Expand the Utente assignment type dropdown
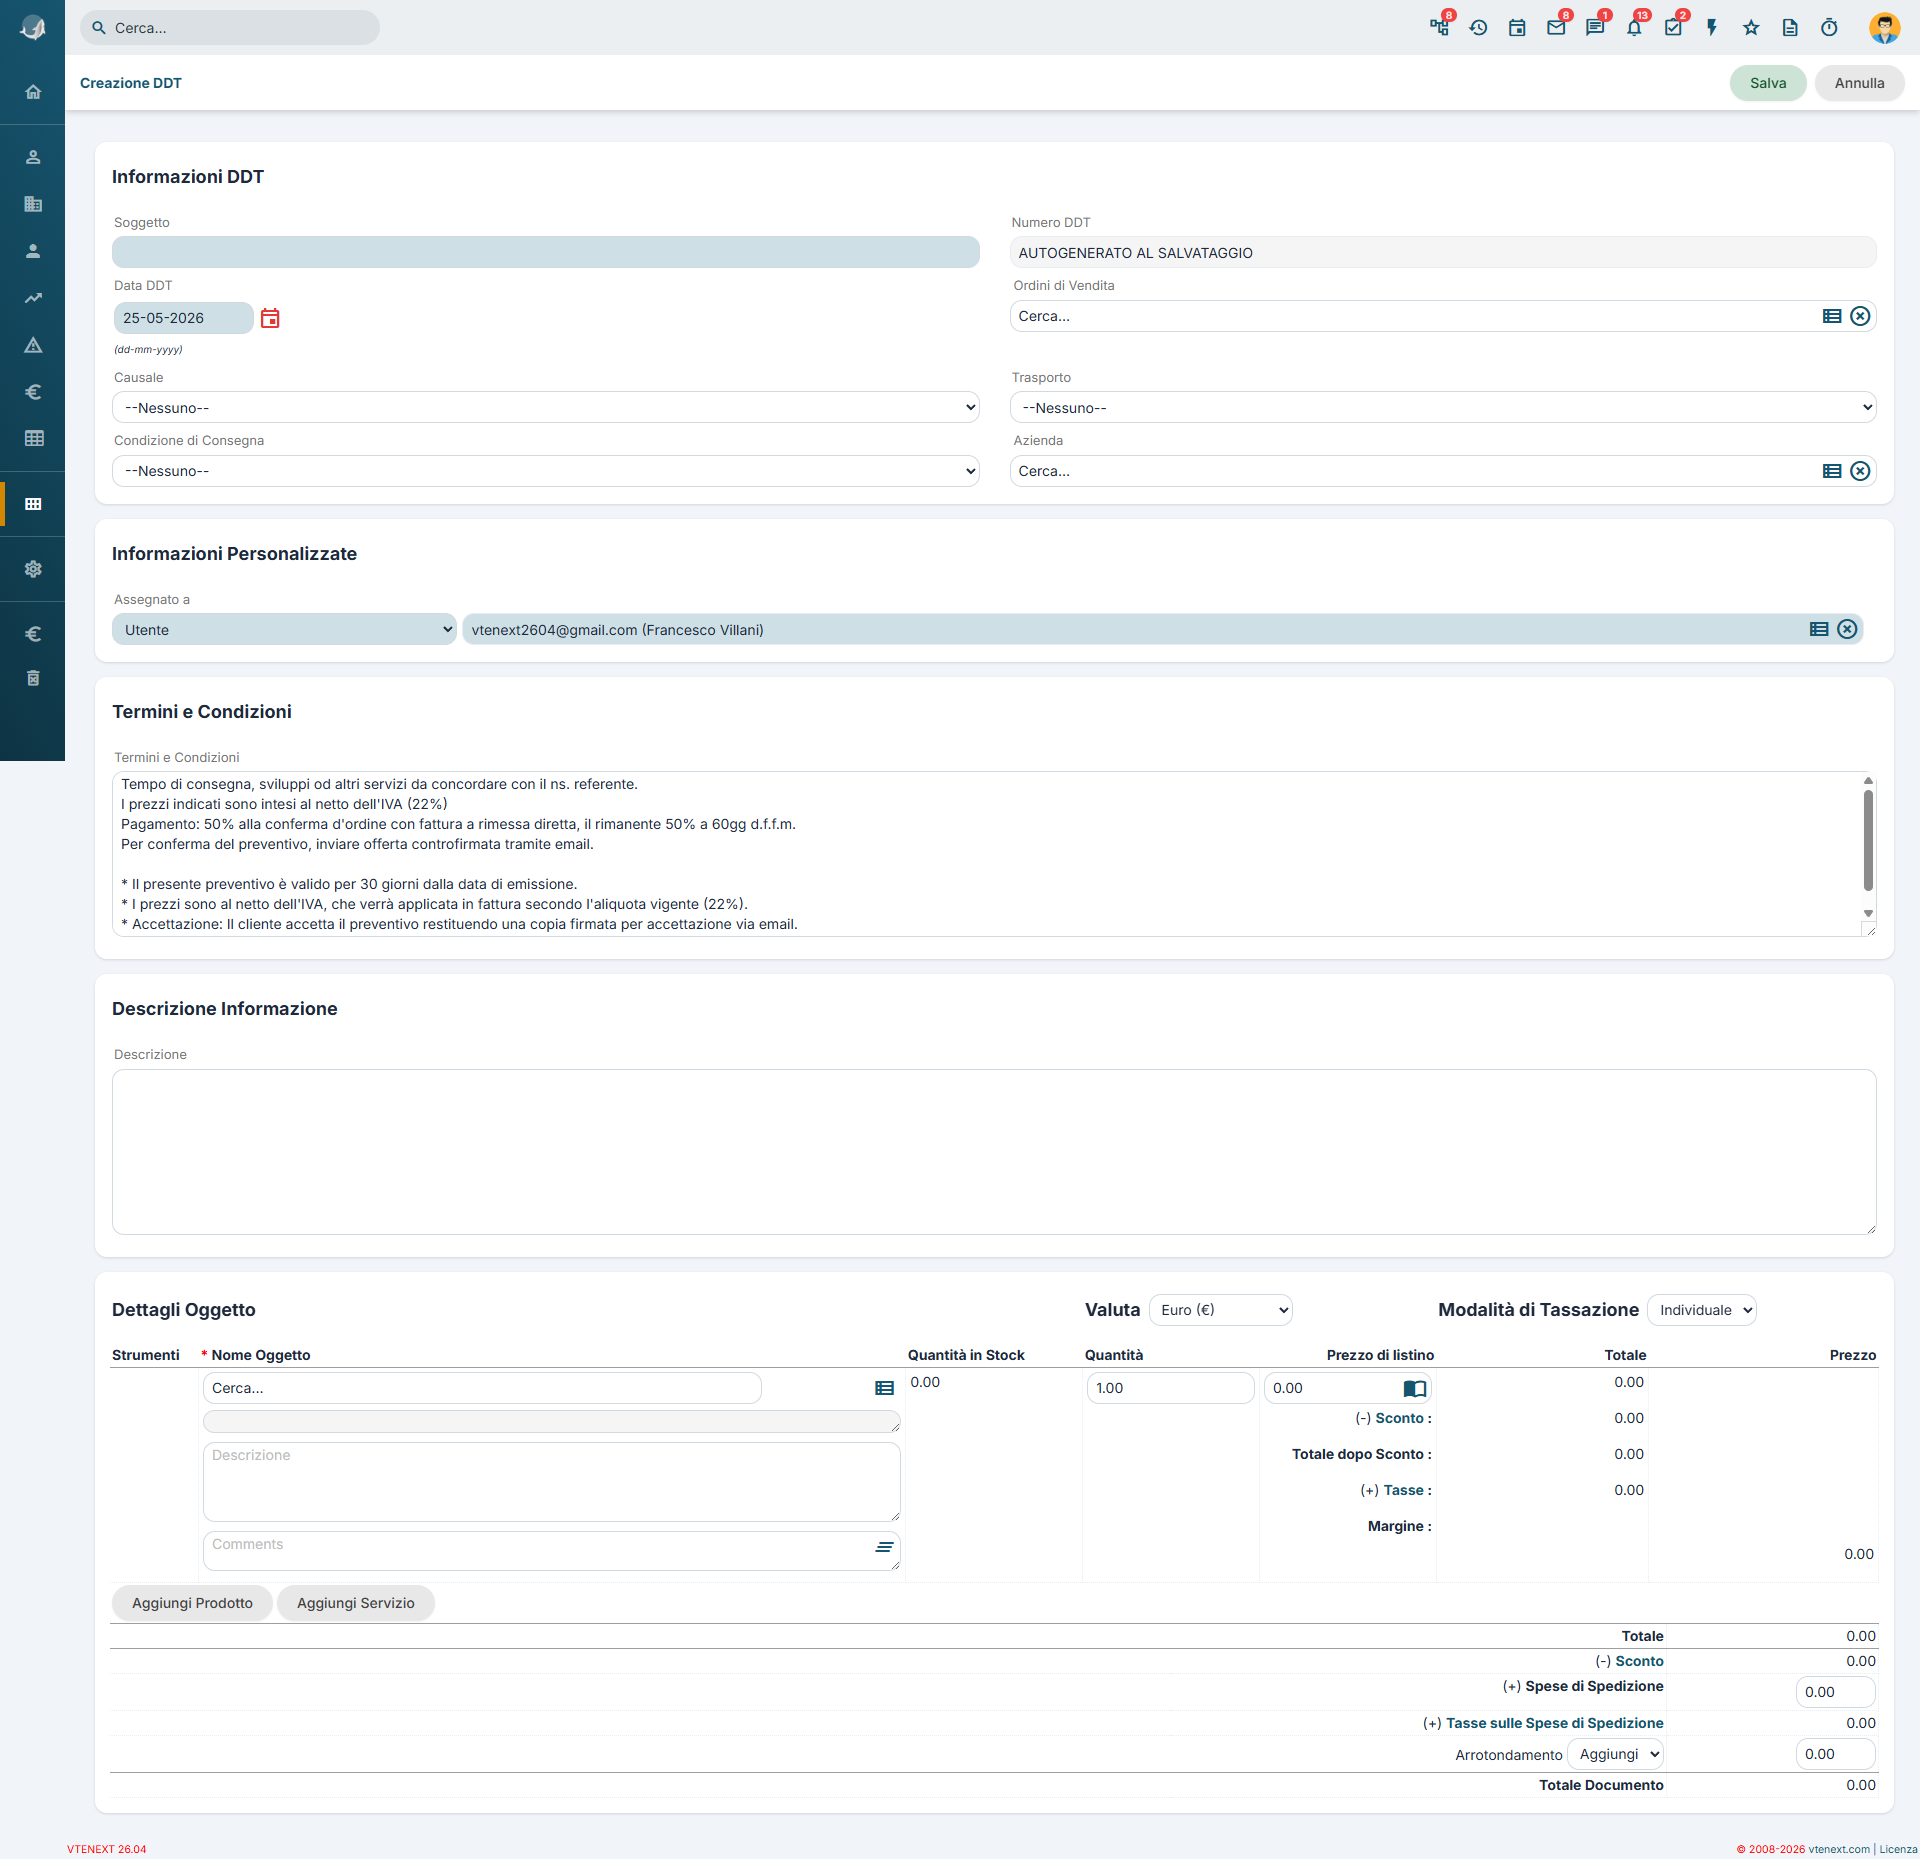 coord(284,629)
